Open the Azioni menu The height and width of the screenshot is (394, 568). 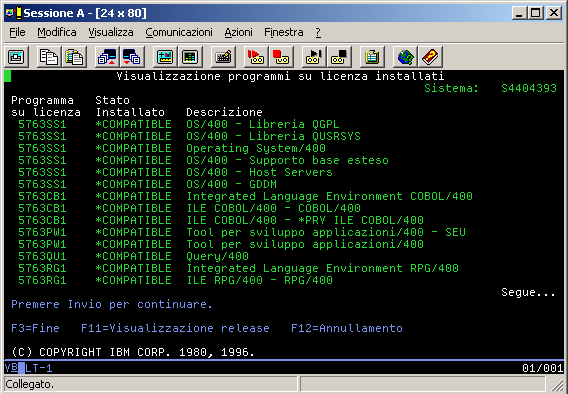[238, 32]
